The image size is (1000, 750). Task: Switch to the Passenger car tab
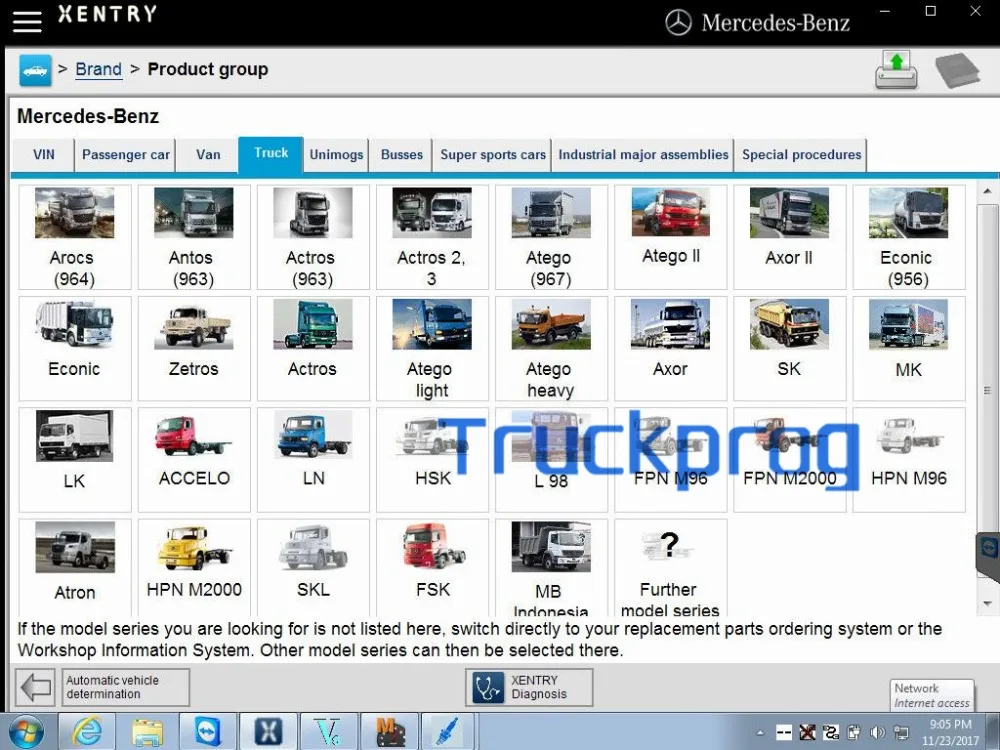click(x=126, y=155)
